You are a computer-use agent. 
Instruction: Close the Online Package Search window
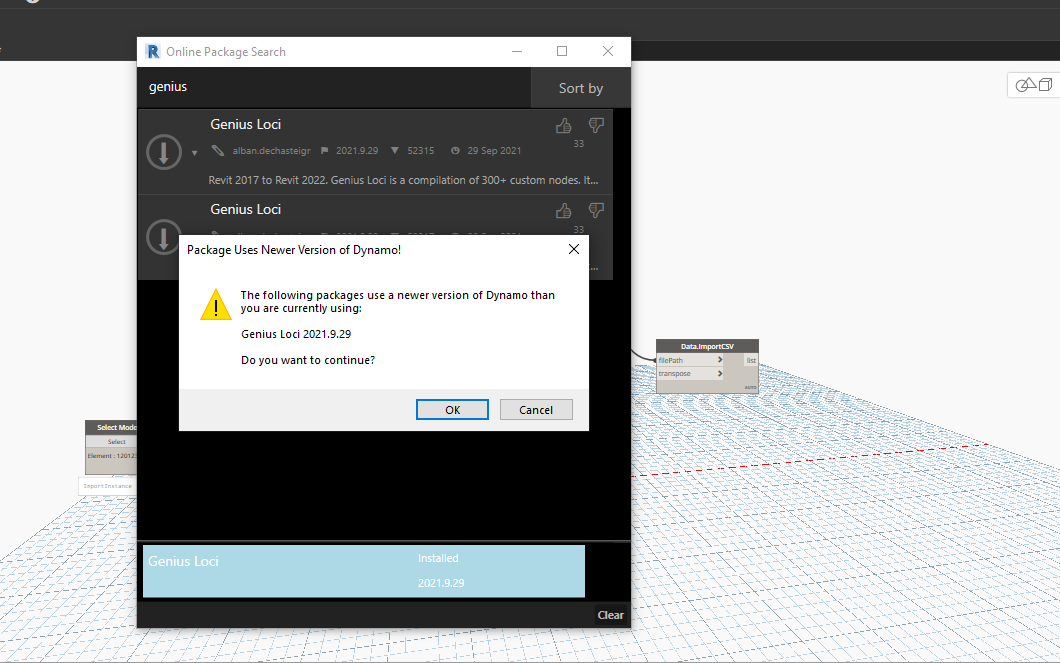tap(608, 51)
